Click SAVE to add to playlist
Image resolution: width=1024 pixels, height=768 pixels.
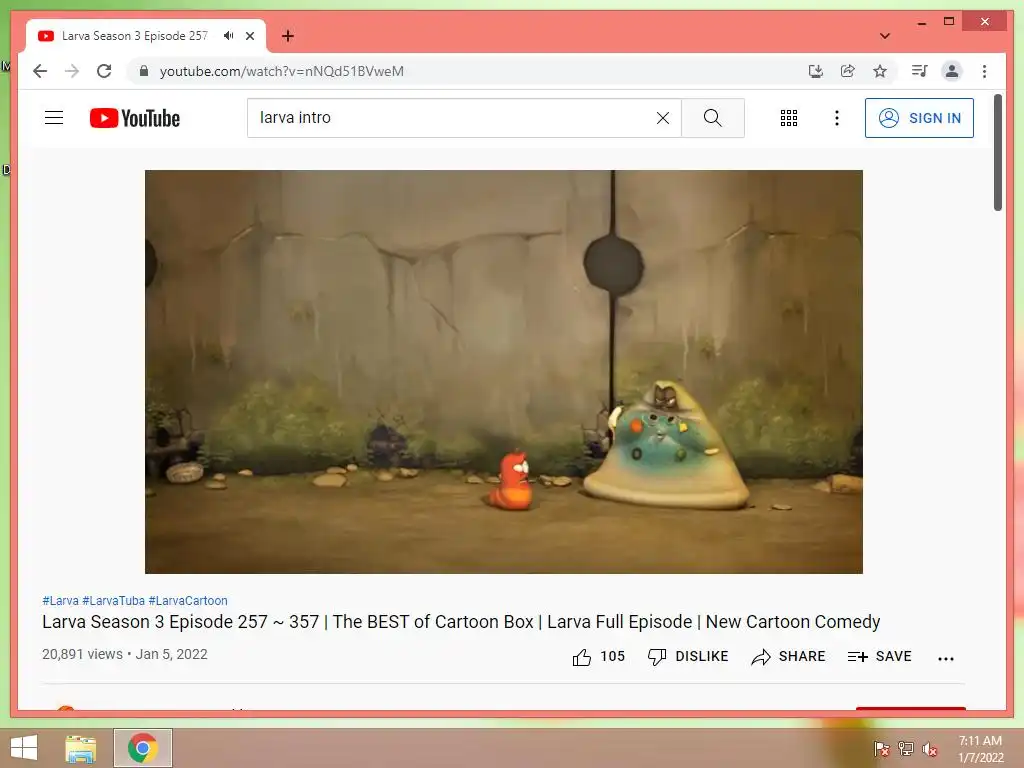(x=879, y=656)
